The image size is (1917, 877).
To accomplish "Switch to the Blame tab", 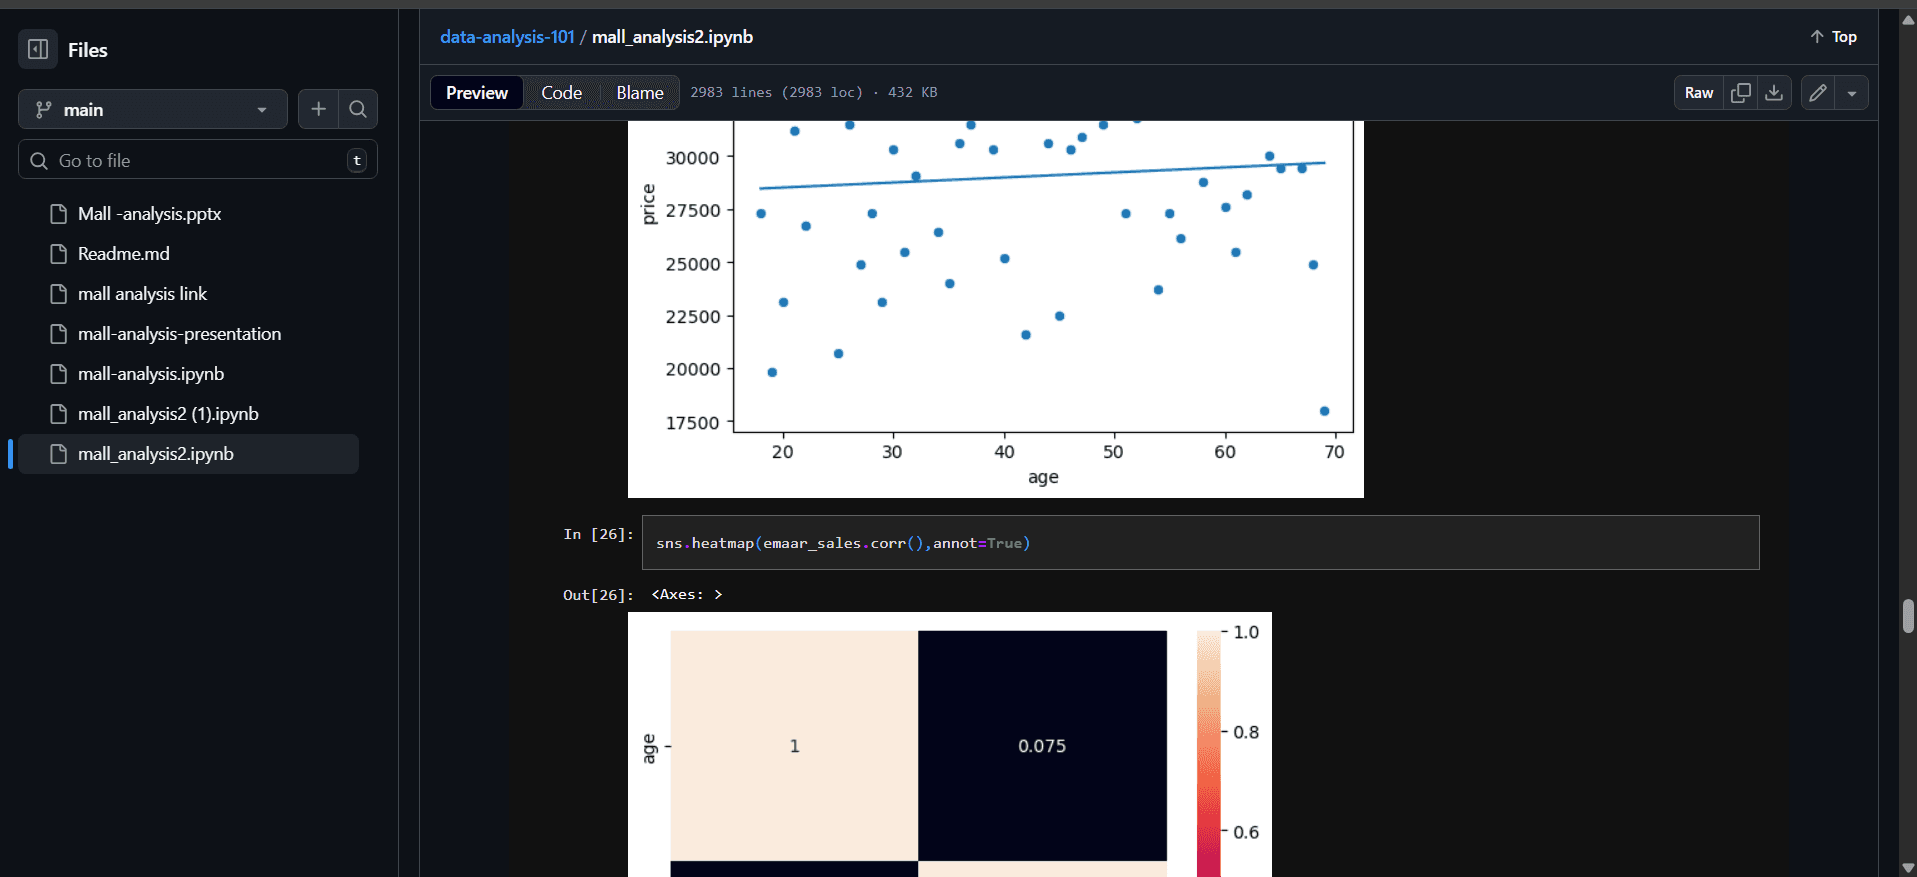I will click(640, 93).
